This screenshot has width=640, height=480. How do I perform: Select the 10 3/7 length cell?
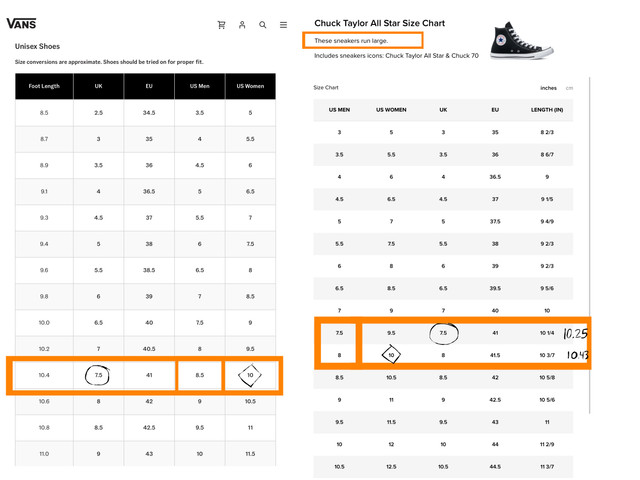tap(547, 355)
